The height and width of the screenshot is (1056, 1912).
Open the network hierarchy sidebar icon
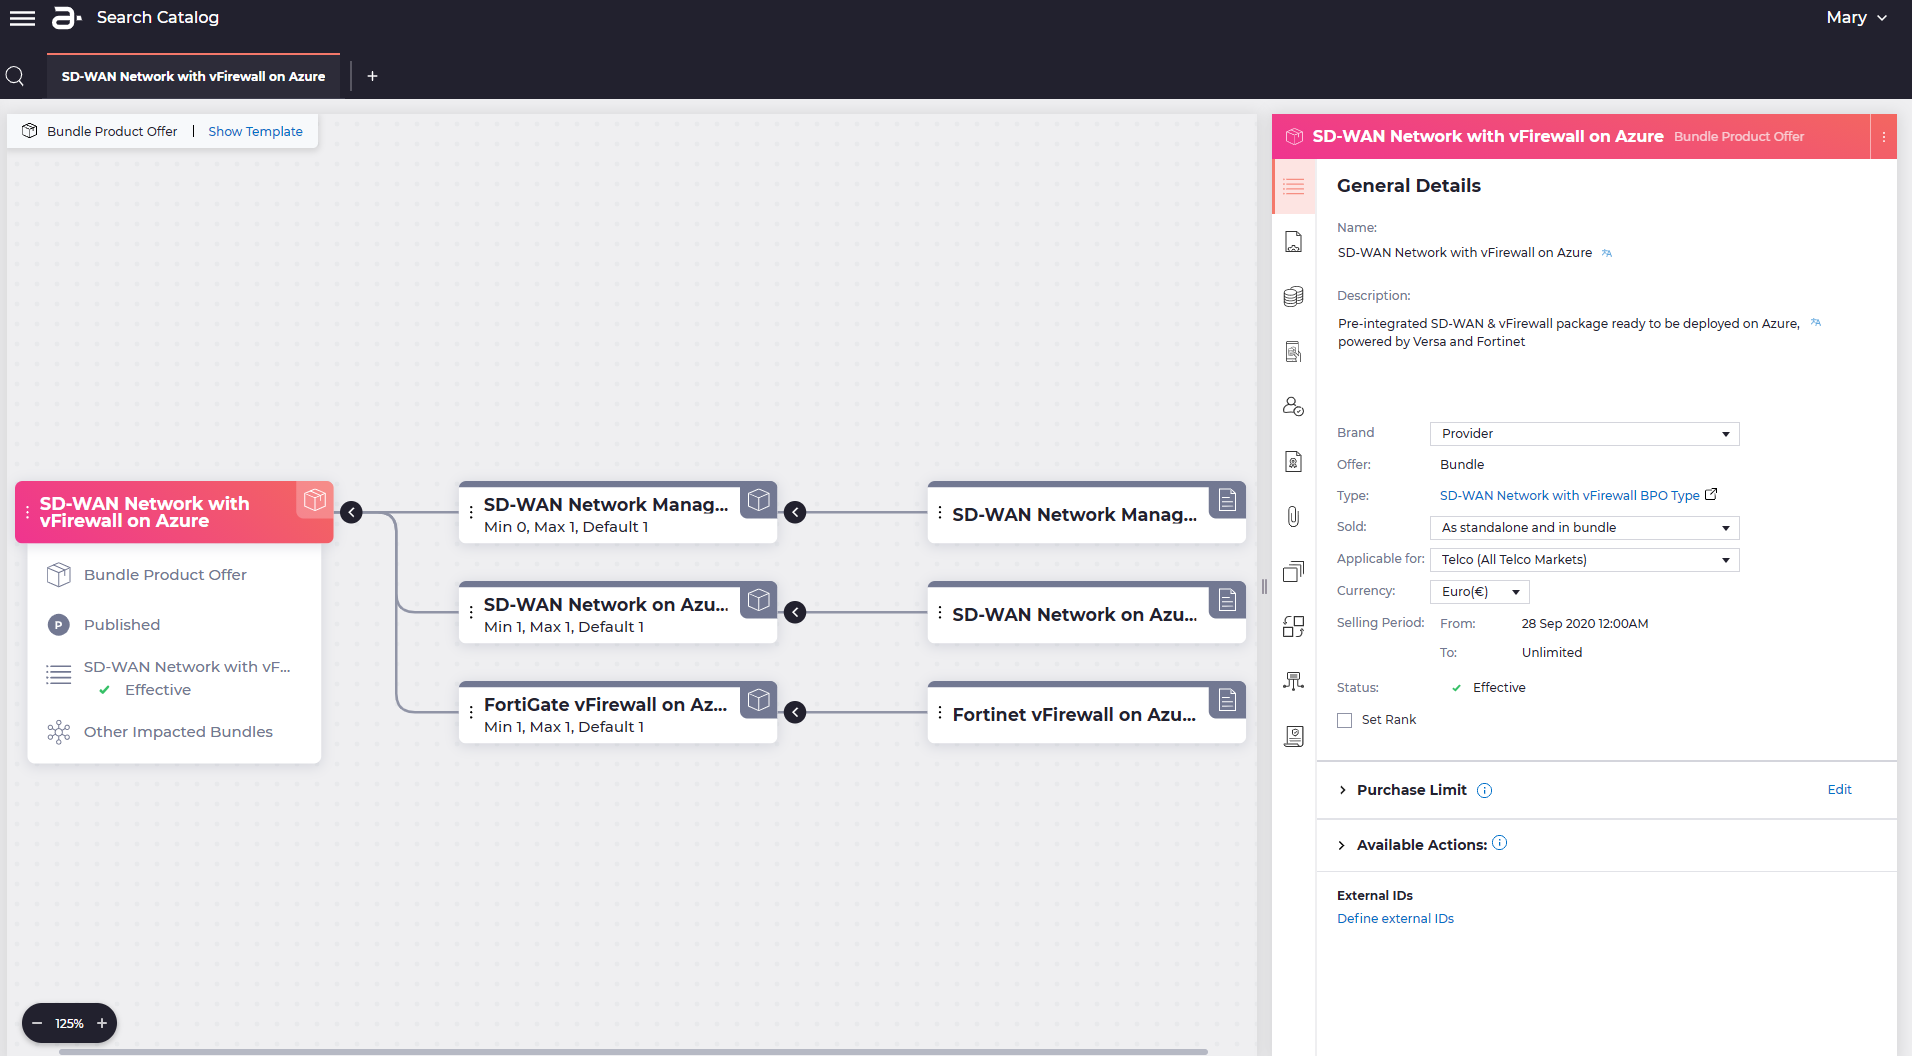tap(1294, 681)
